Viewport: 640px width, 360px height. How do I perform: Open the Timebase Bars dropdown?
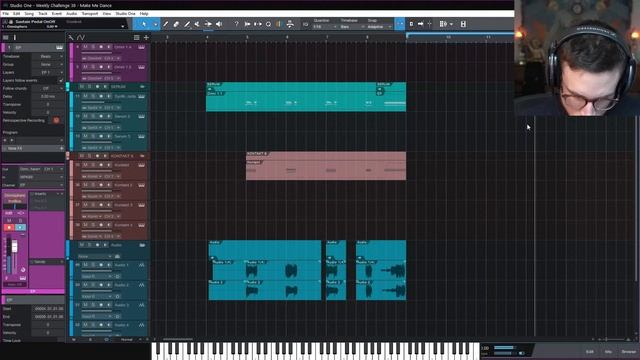pos(352,27)
